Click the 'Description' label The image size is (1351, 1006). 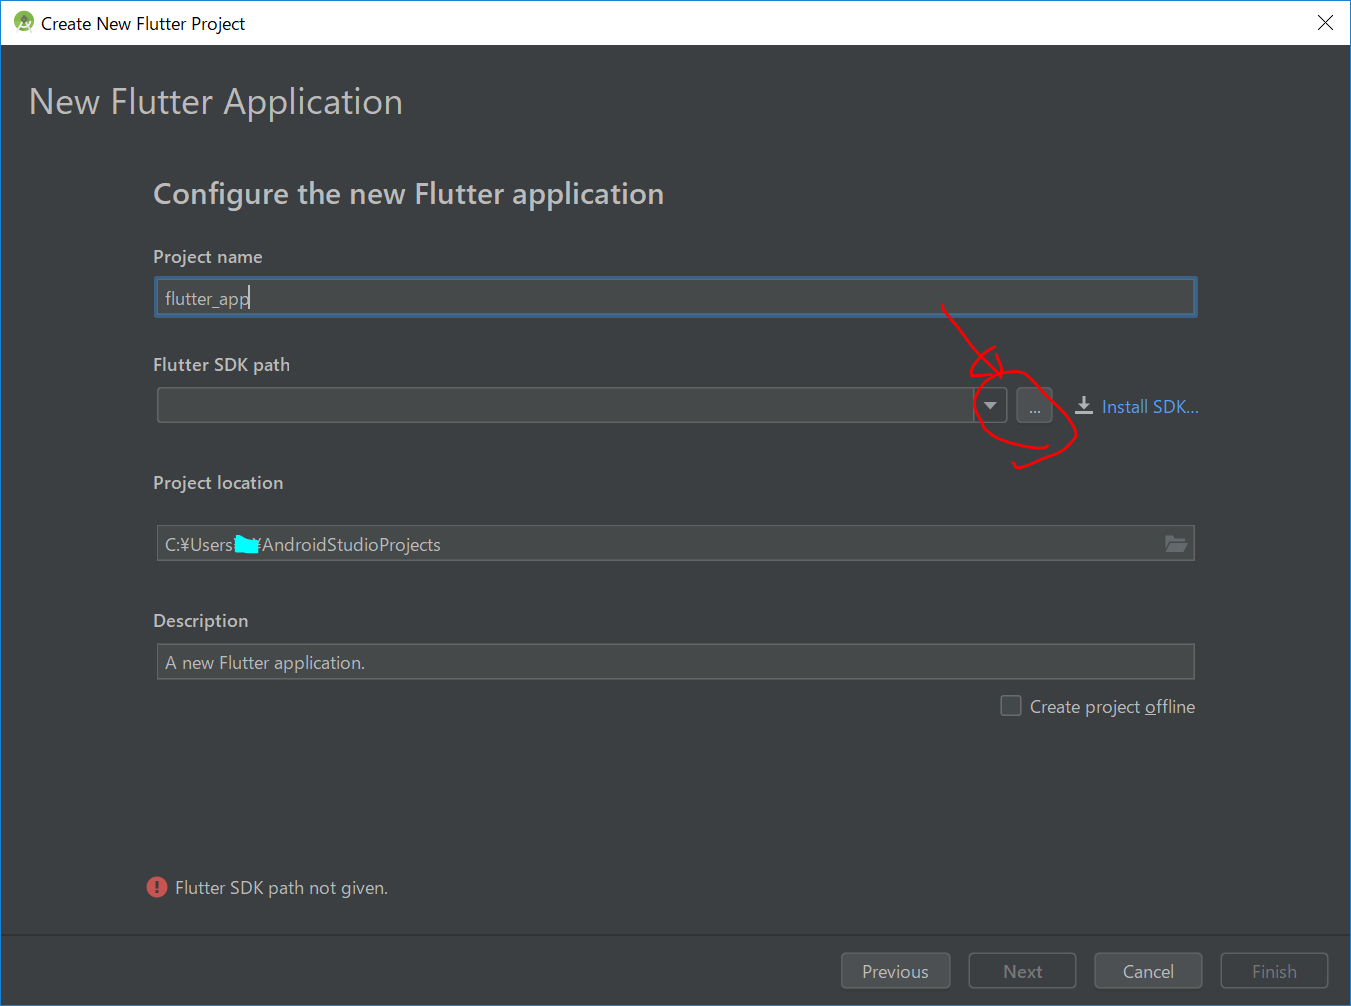point(200,621)
